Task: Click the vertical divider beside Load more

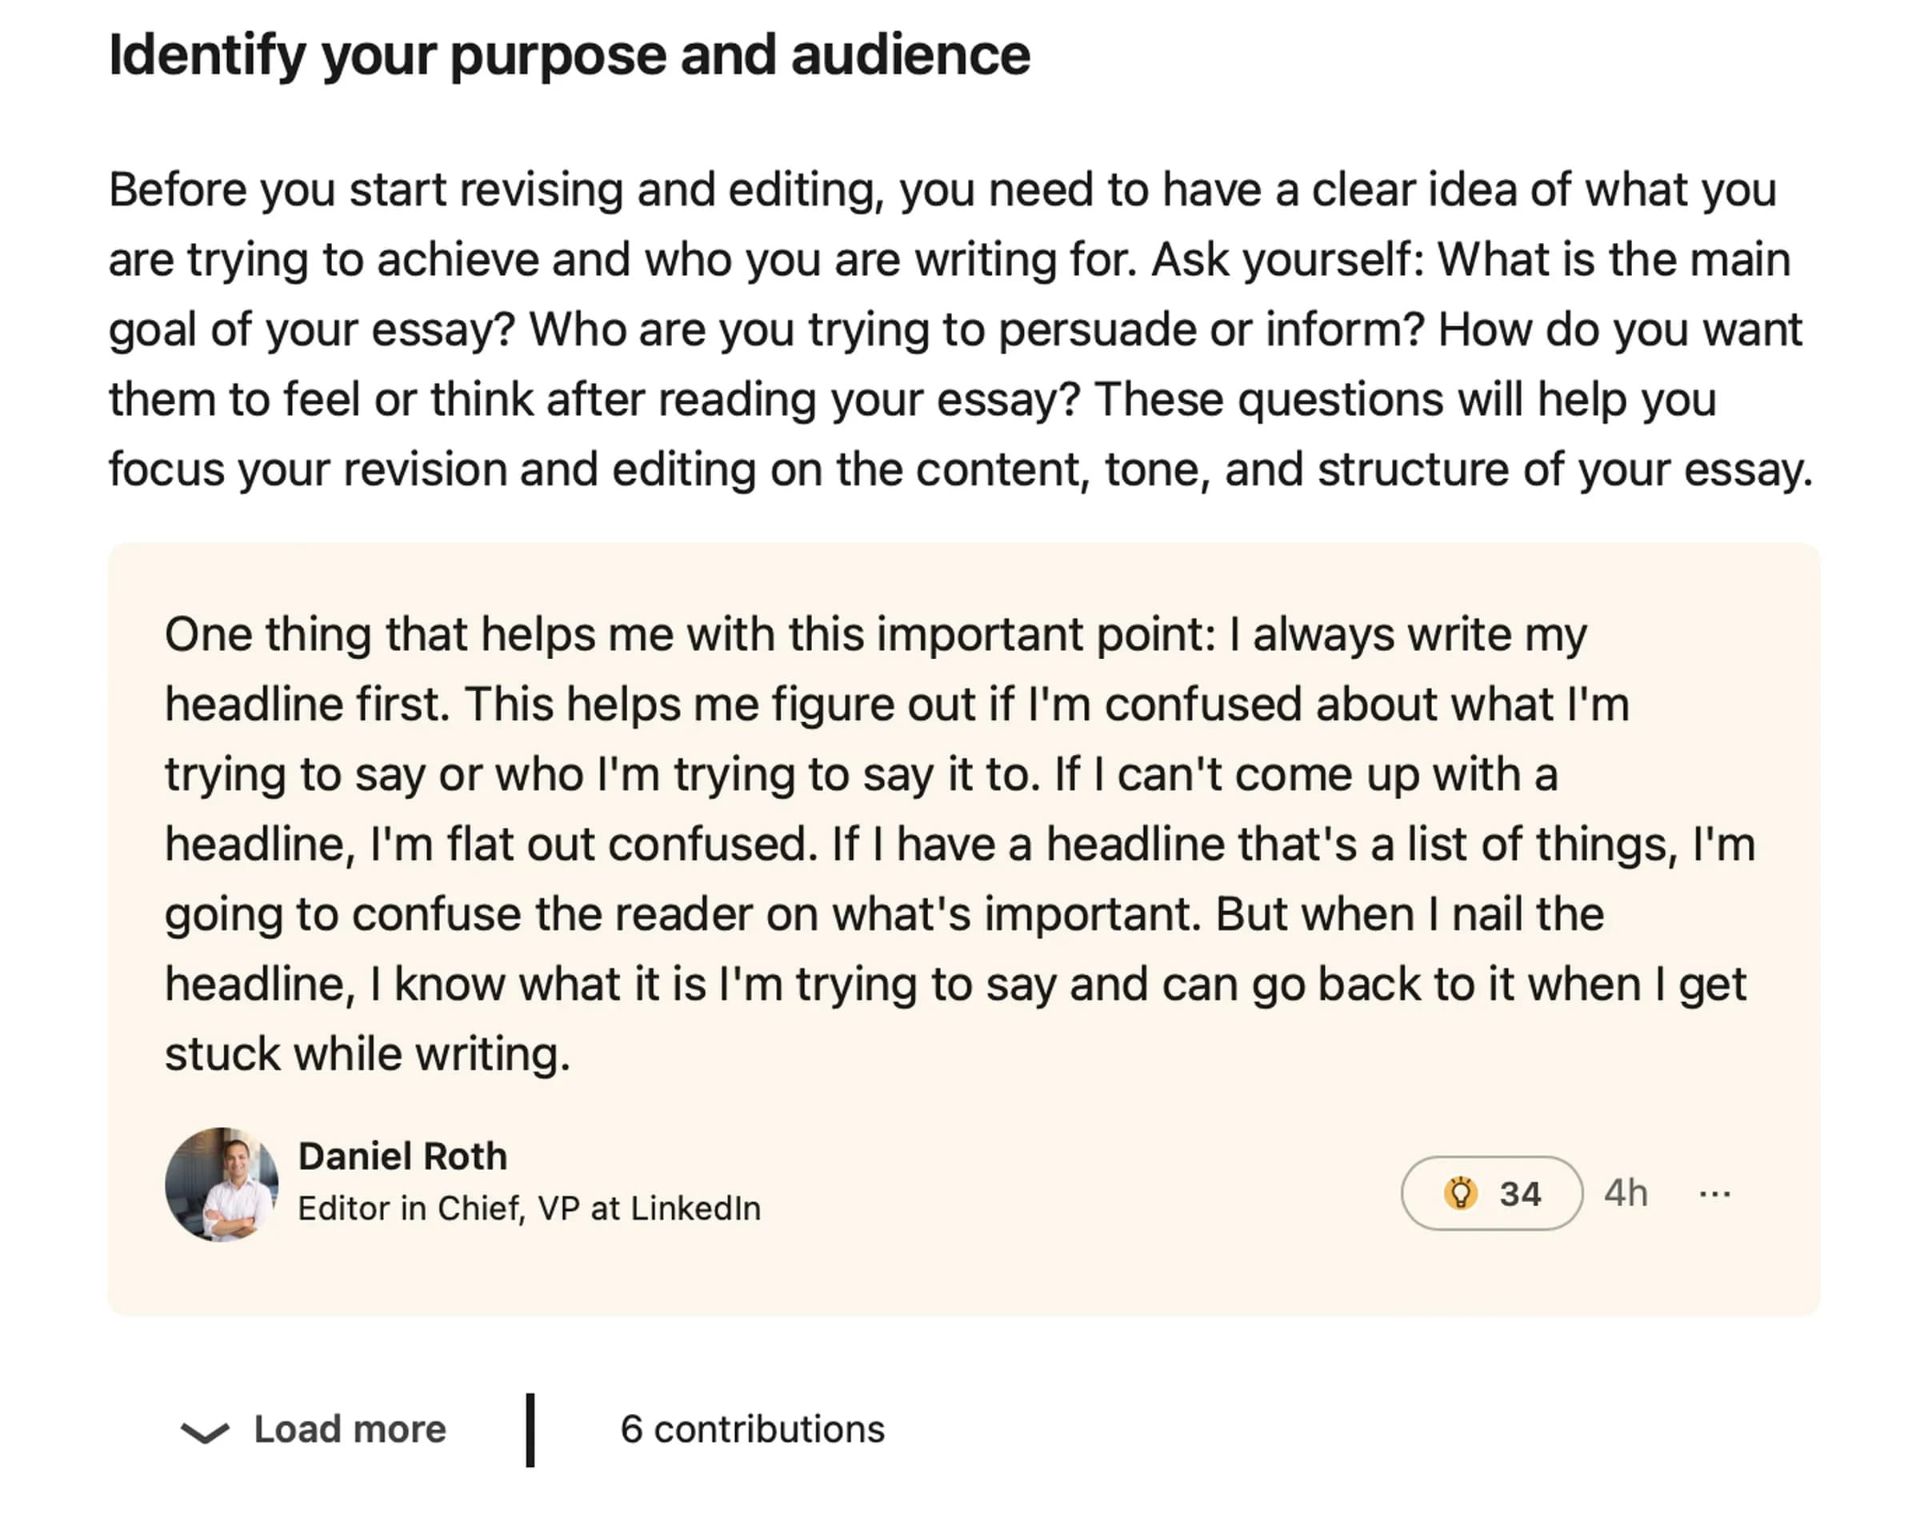Action: tap(530, 1430)
